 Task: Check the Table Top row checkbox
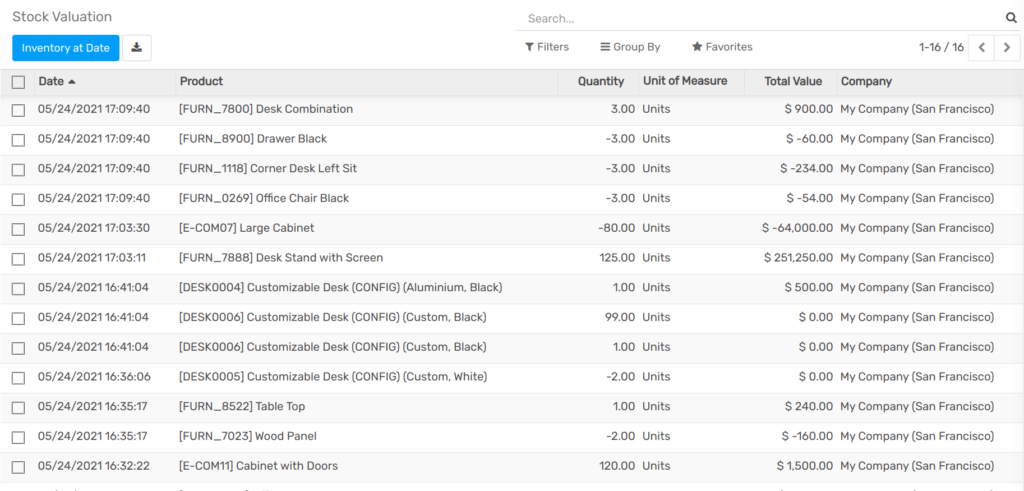[18, 407]
